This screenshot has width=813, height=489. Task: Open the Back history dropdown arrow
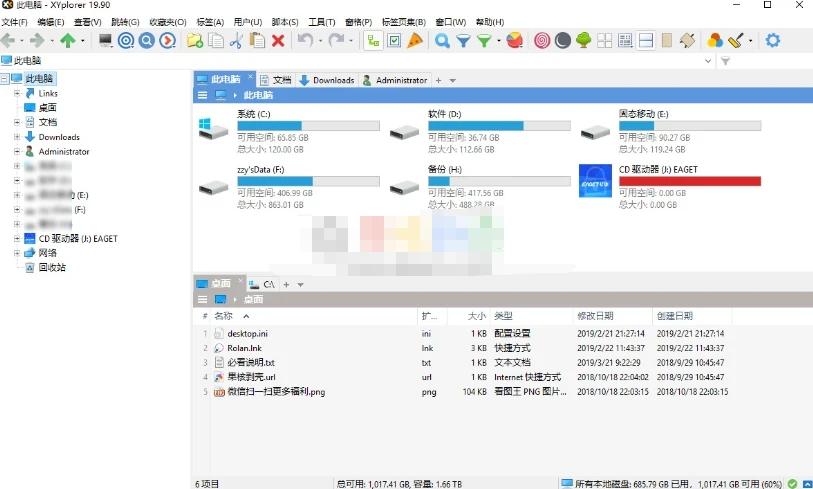point(22,40)
